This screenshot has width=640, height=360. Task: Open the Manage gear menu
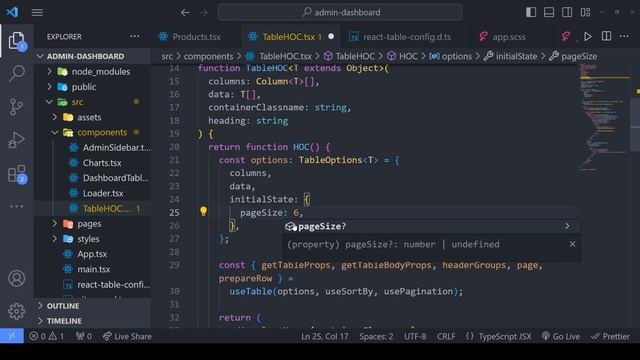(x=17, y=311)
